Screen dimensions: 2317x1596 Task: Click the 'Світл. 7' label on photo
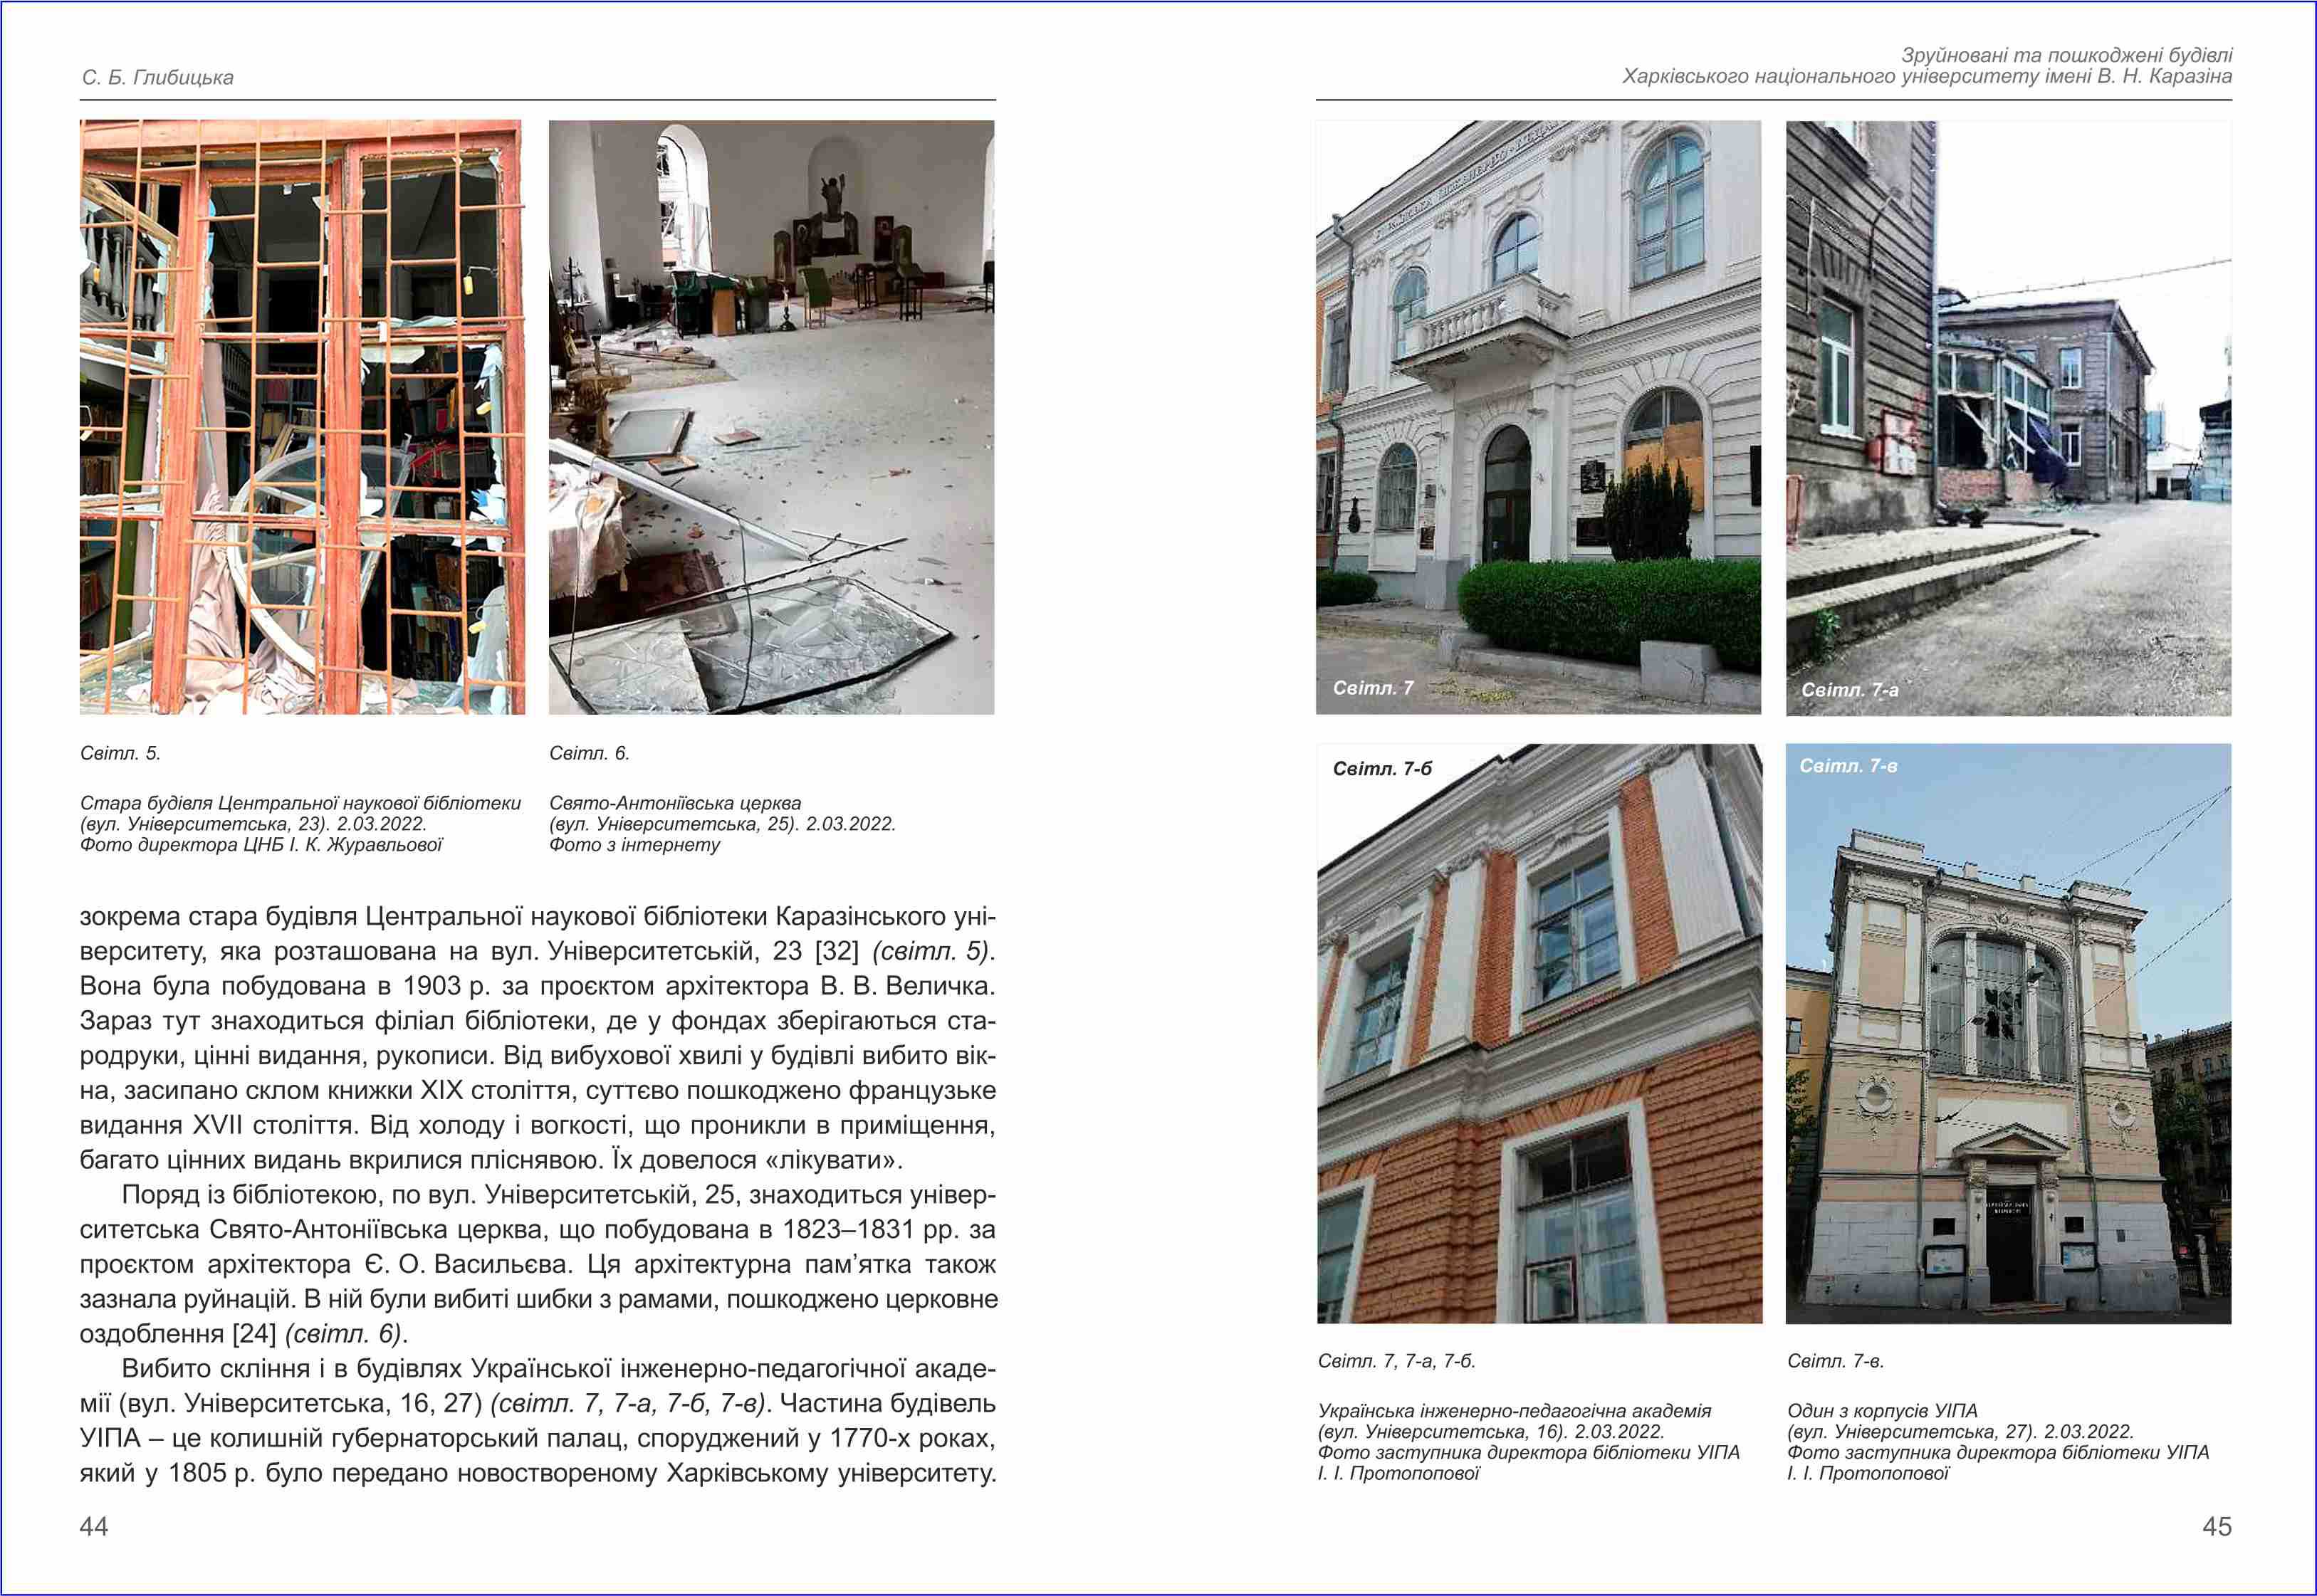[x=1373, y=688]
